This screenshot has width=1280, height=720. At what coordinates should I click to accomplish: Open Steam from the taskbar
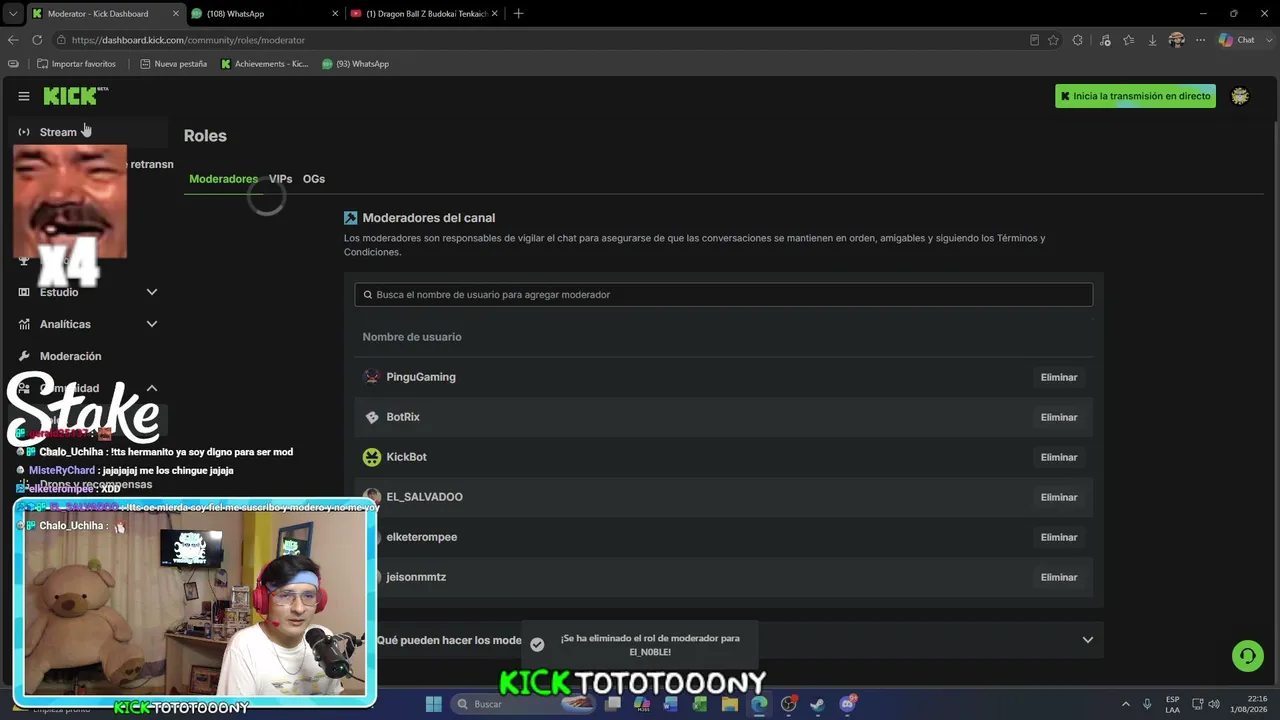tap(817, 704)
